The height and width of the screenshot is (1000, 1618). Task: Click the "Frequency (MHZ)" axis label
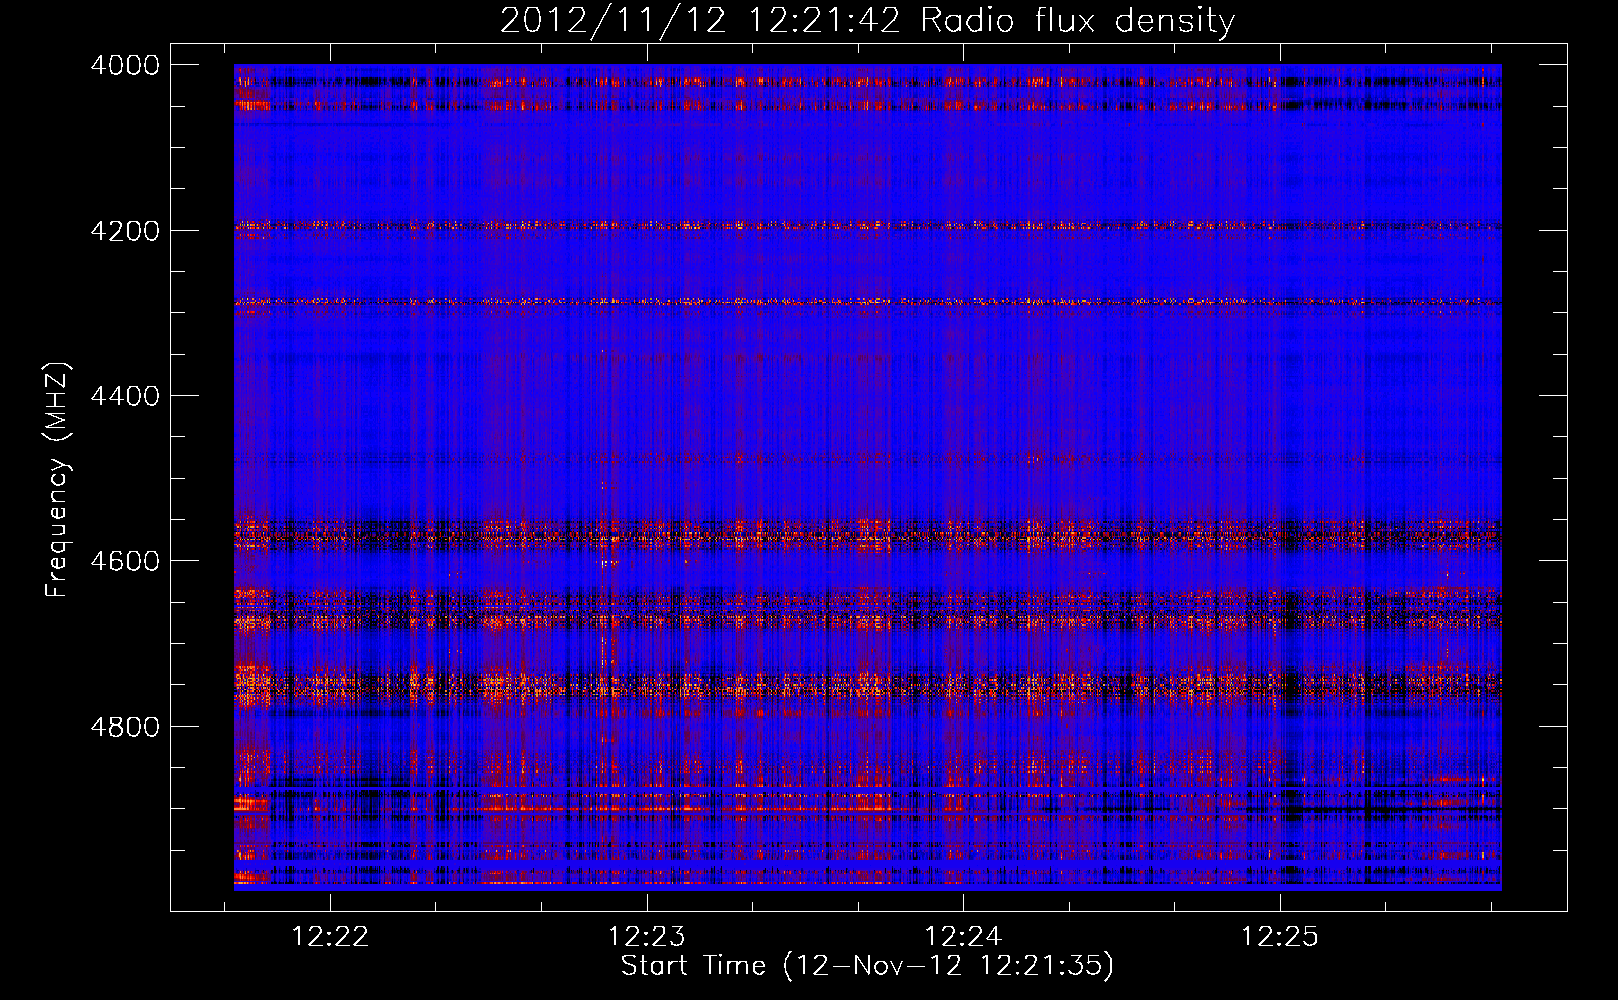click(x=57, y=480)
